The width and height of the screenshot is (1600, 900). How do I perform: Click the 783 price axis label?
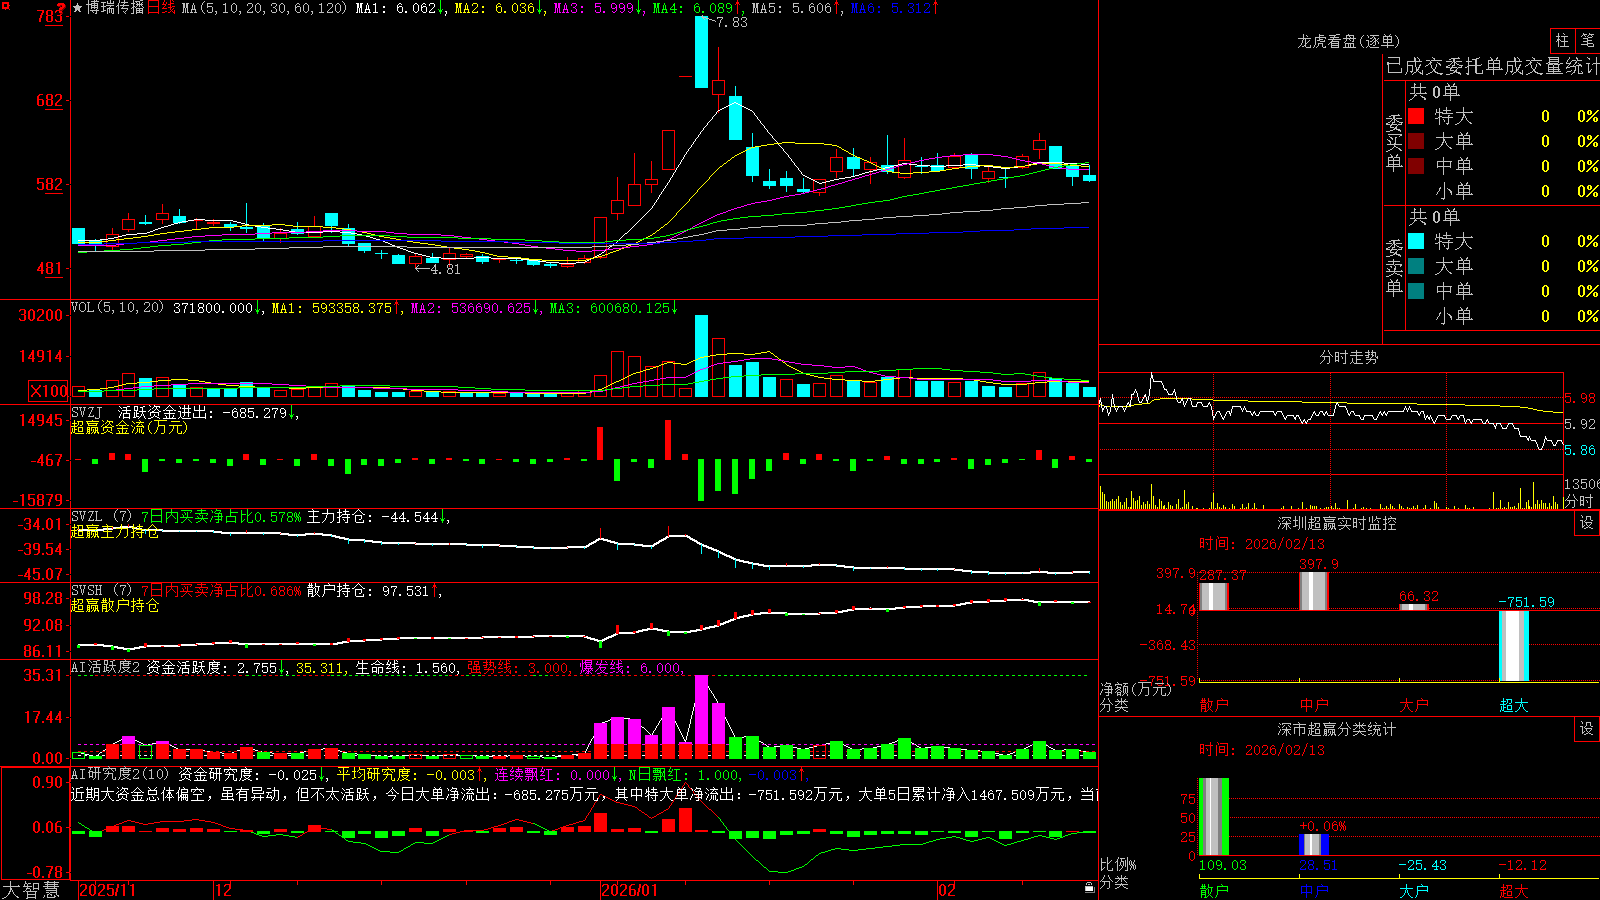pos(50,16)
